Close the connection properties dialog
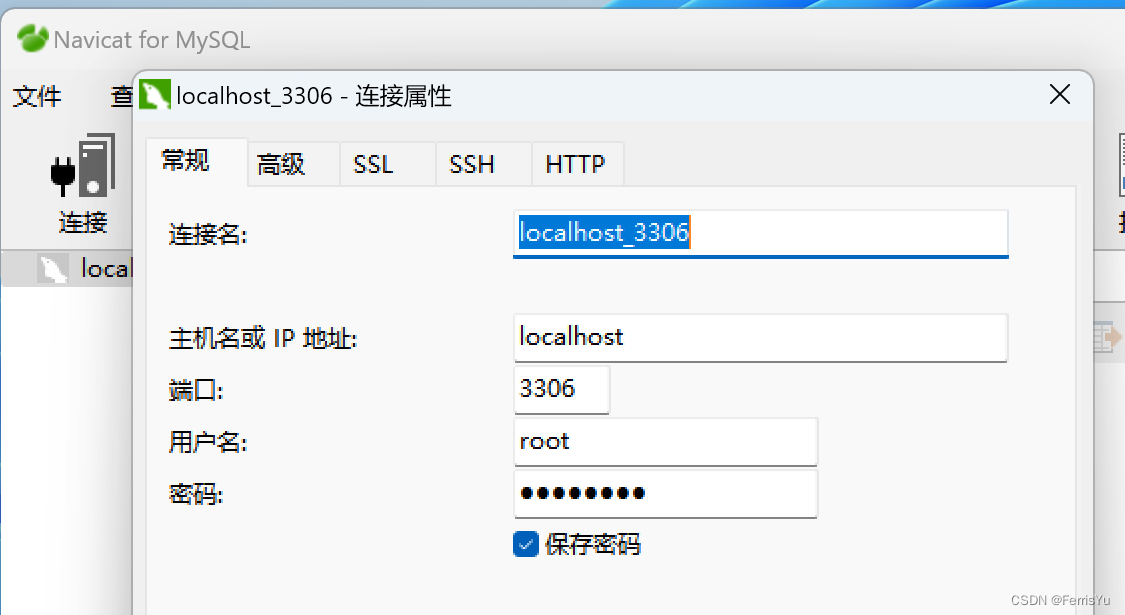The width and height of the screenshot is (1125, 615). [x=1060, y=94]
